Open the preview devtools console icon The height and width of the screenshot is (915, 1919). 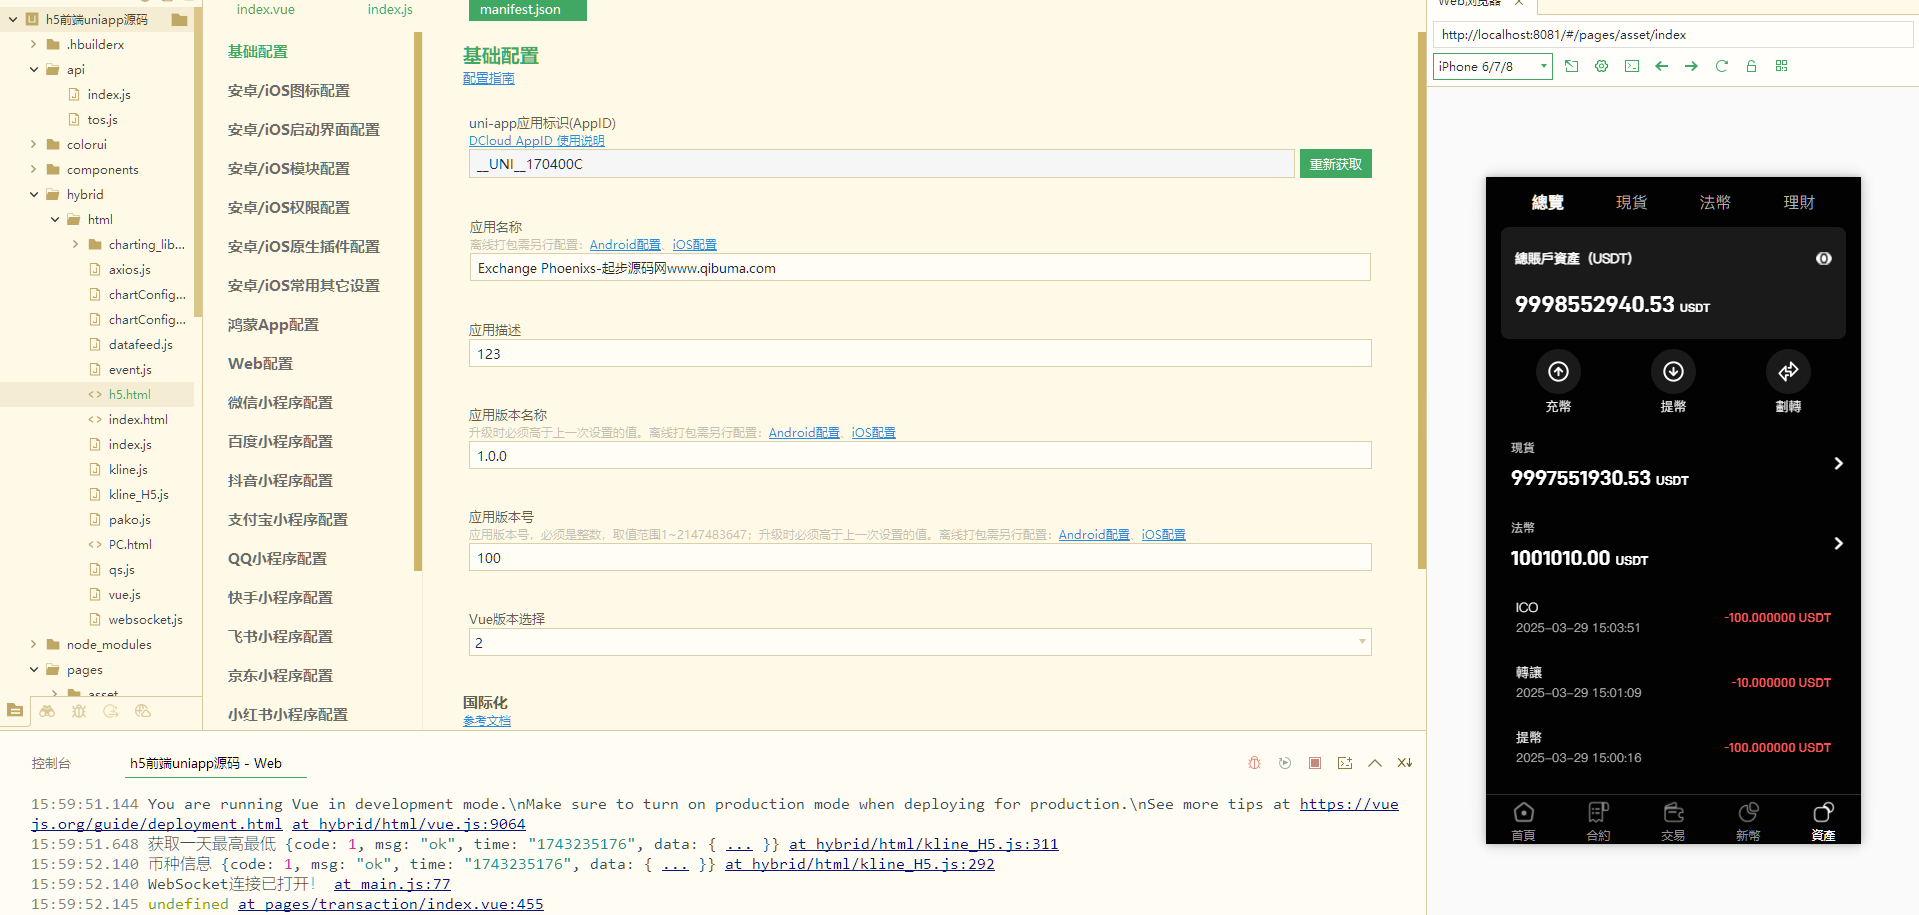point(1632,66)
